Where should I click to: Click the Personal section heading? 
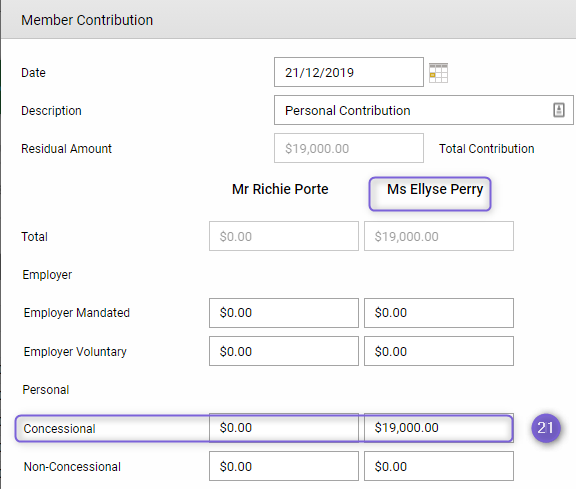click(46, 390)
